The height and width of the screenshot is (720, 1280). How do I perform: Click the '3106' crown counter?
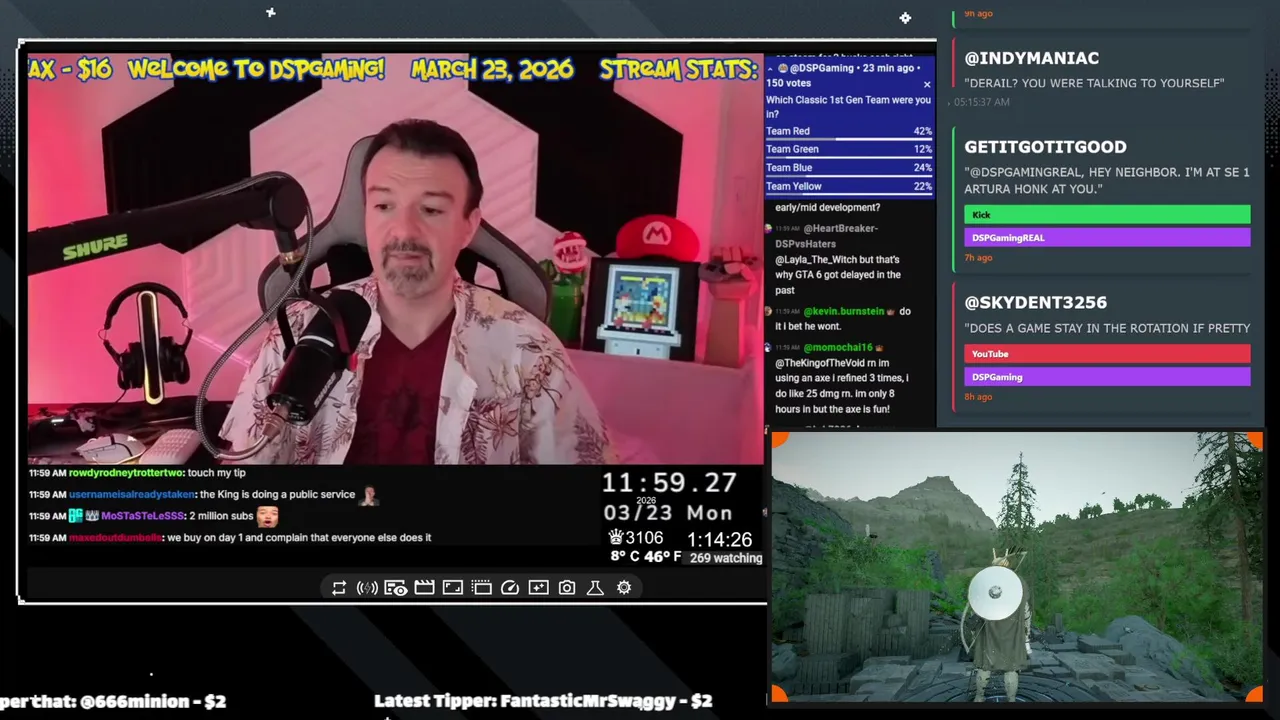pos(636,538)
